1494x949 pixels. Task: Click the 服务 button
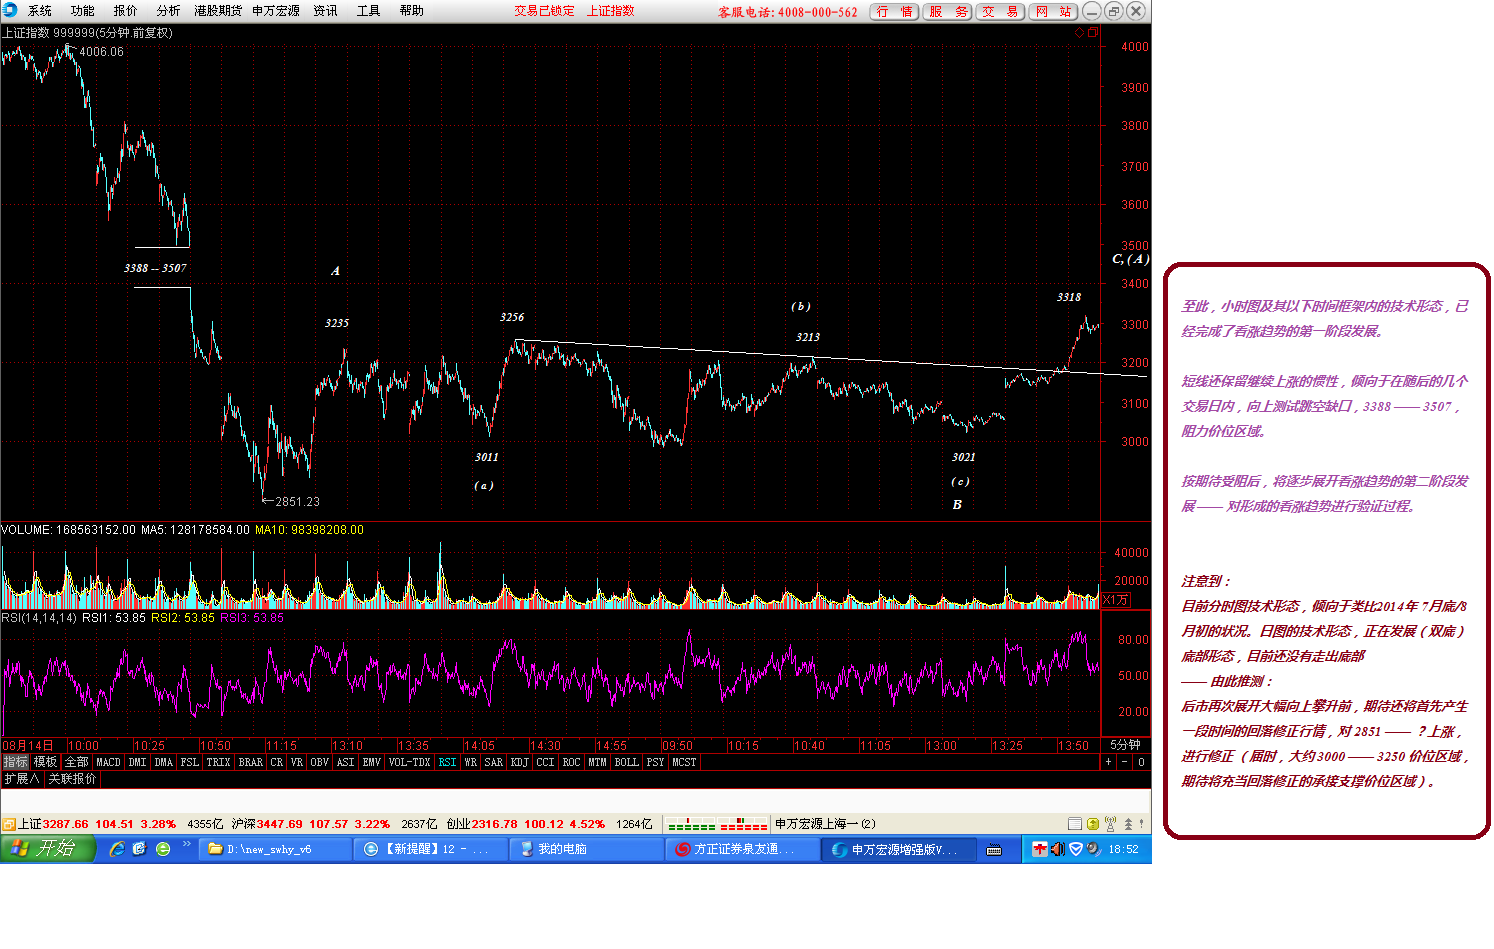coord(948,12)
